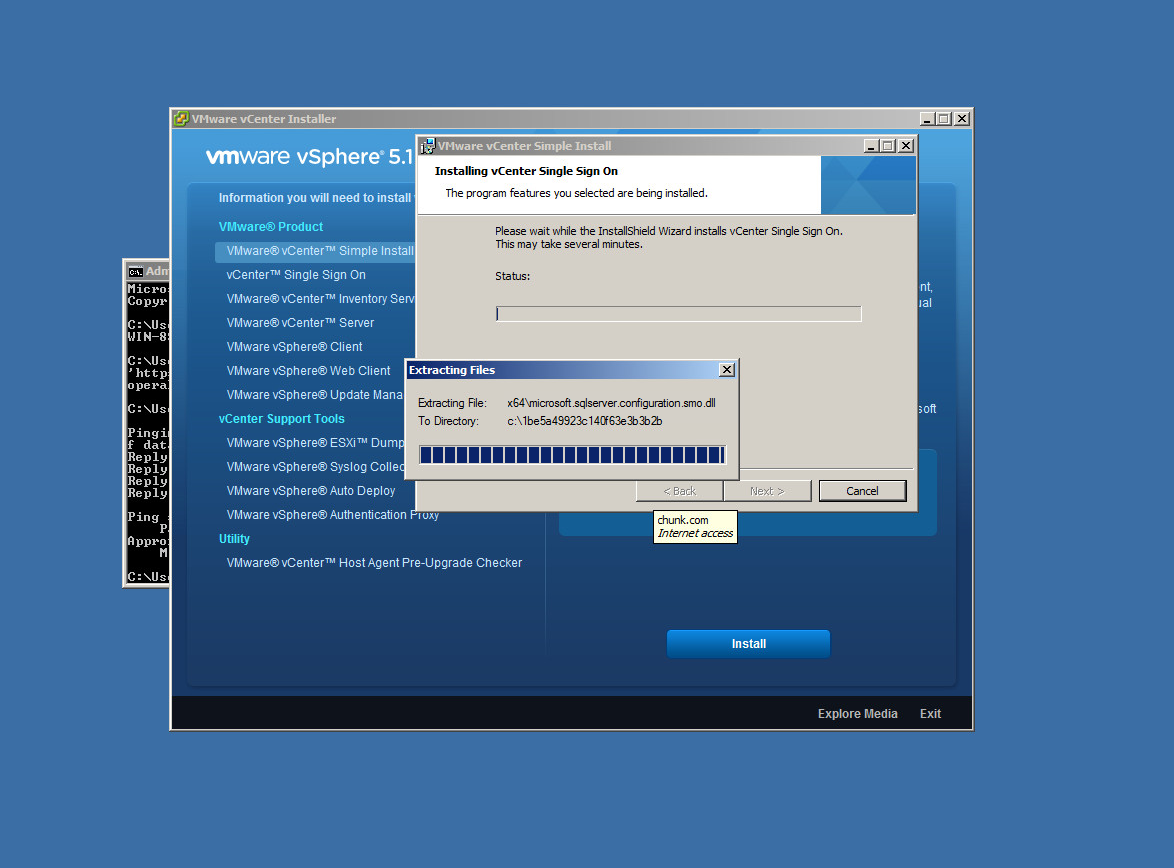Close the vCenter Simple Install wizard window

tap(905, 146)
